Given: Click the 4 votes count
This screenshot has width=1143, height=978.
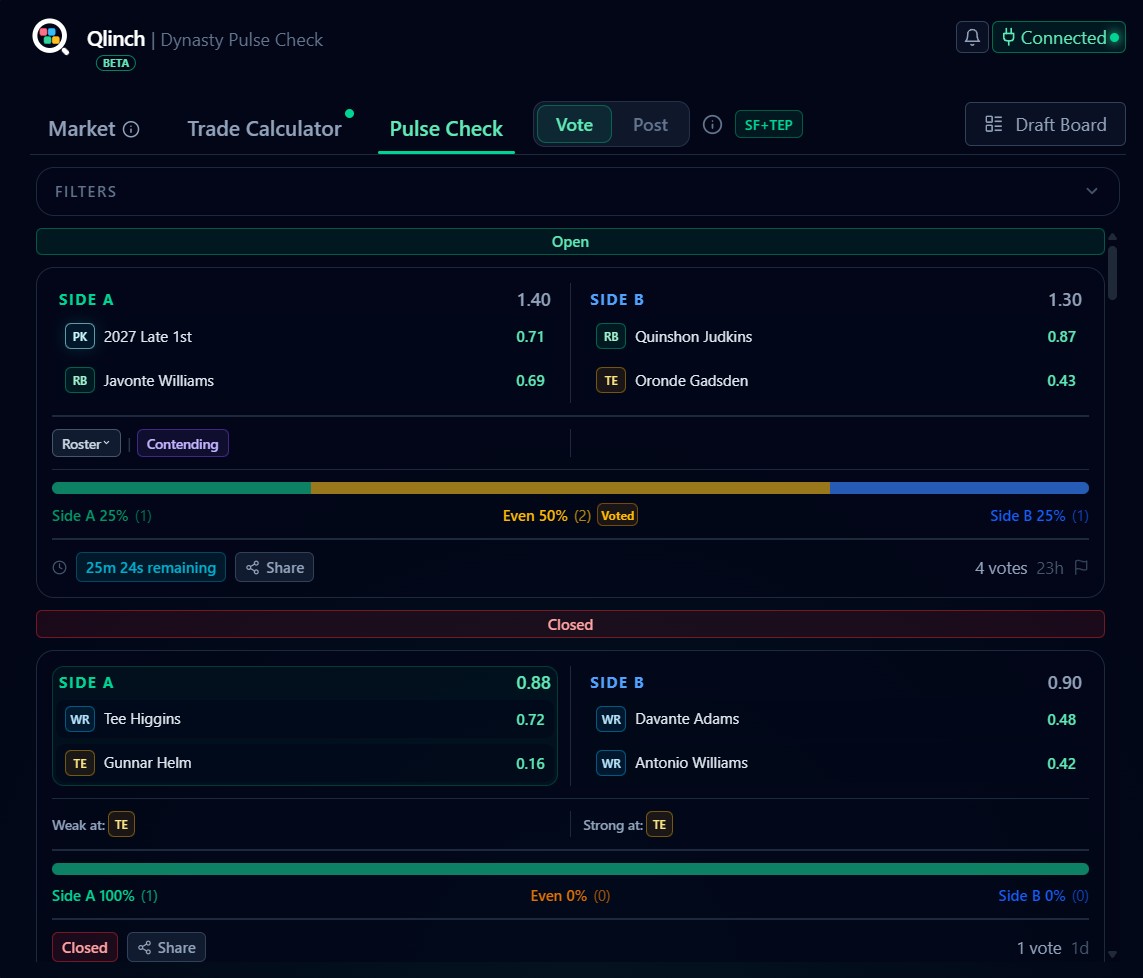Looking at the screenshot, I should point(1001,568).
